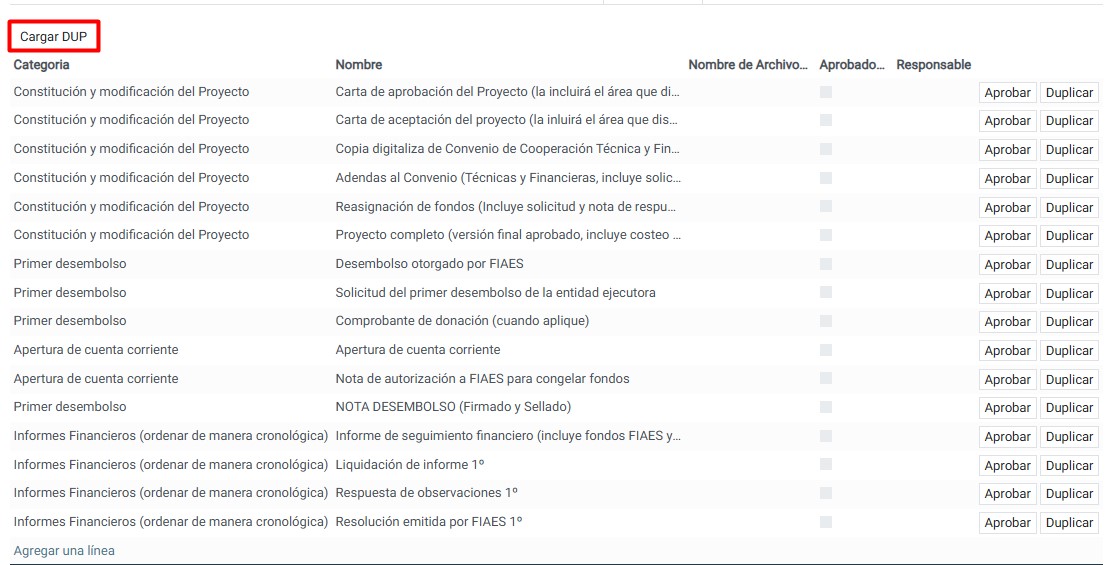
Task: Sort by the Categoria column header
Action: [42, 65]
